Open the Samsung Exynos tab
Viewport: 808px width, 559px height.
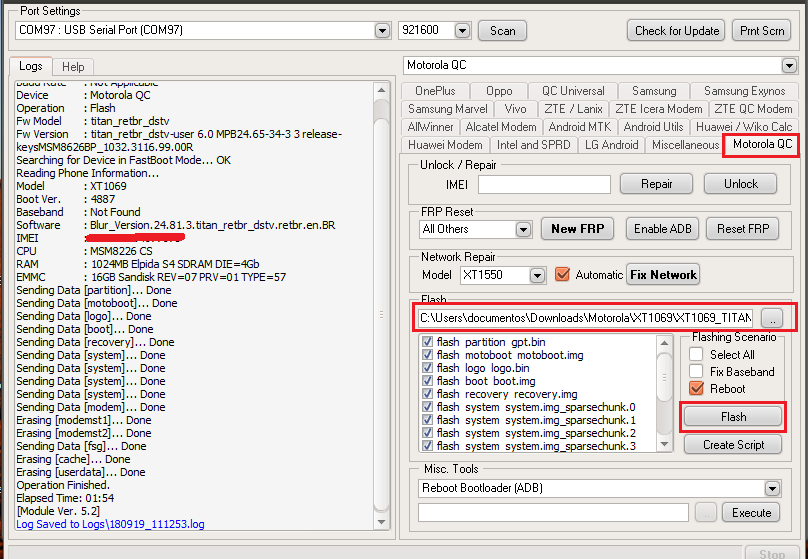[x=744, y=91]
